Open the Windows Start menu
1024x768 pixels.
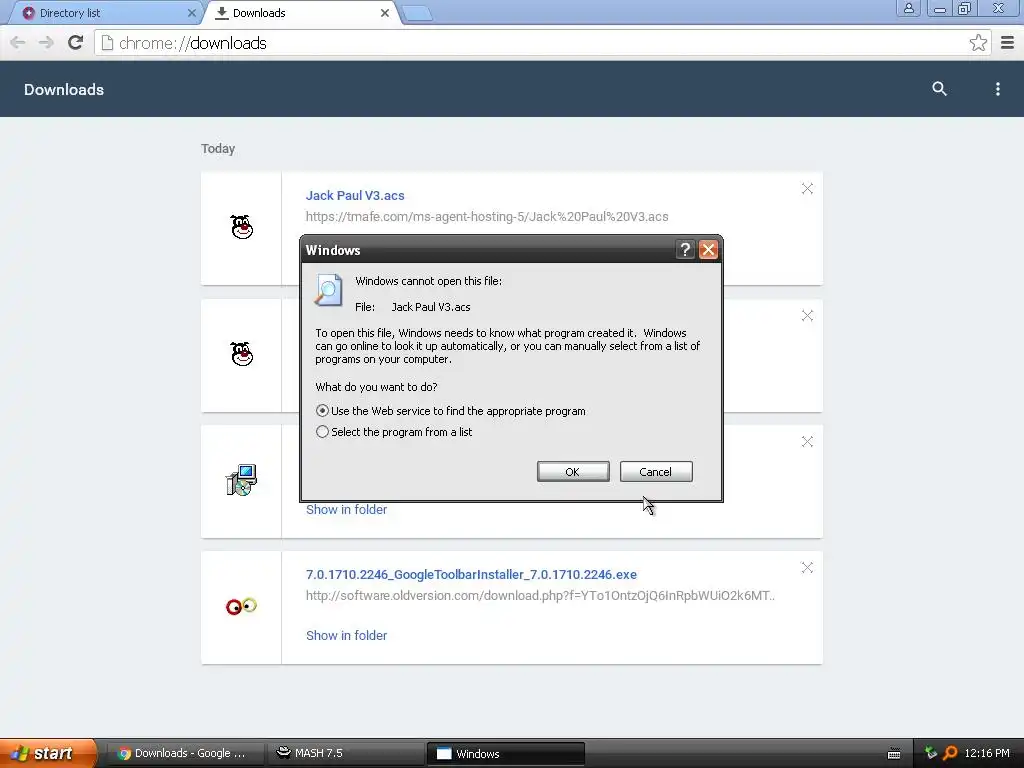pyautogui.click(x=48, y=753)
